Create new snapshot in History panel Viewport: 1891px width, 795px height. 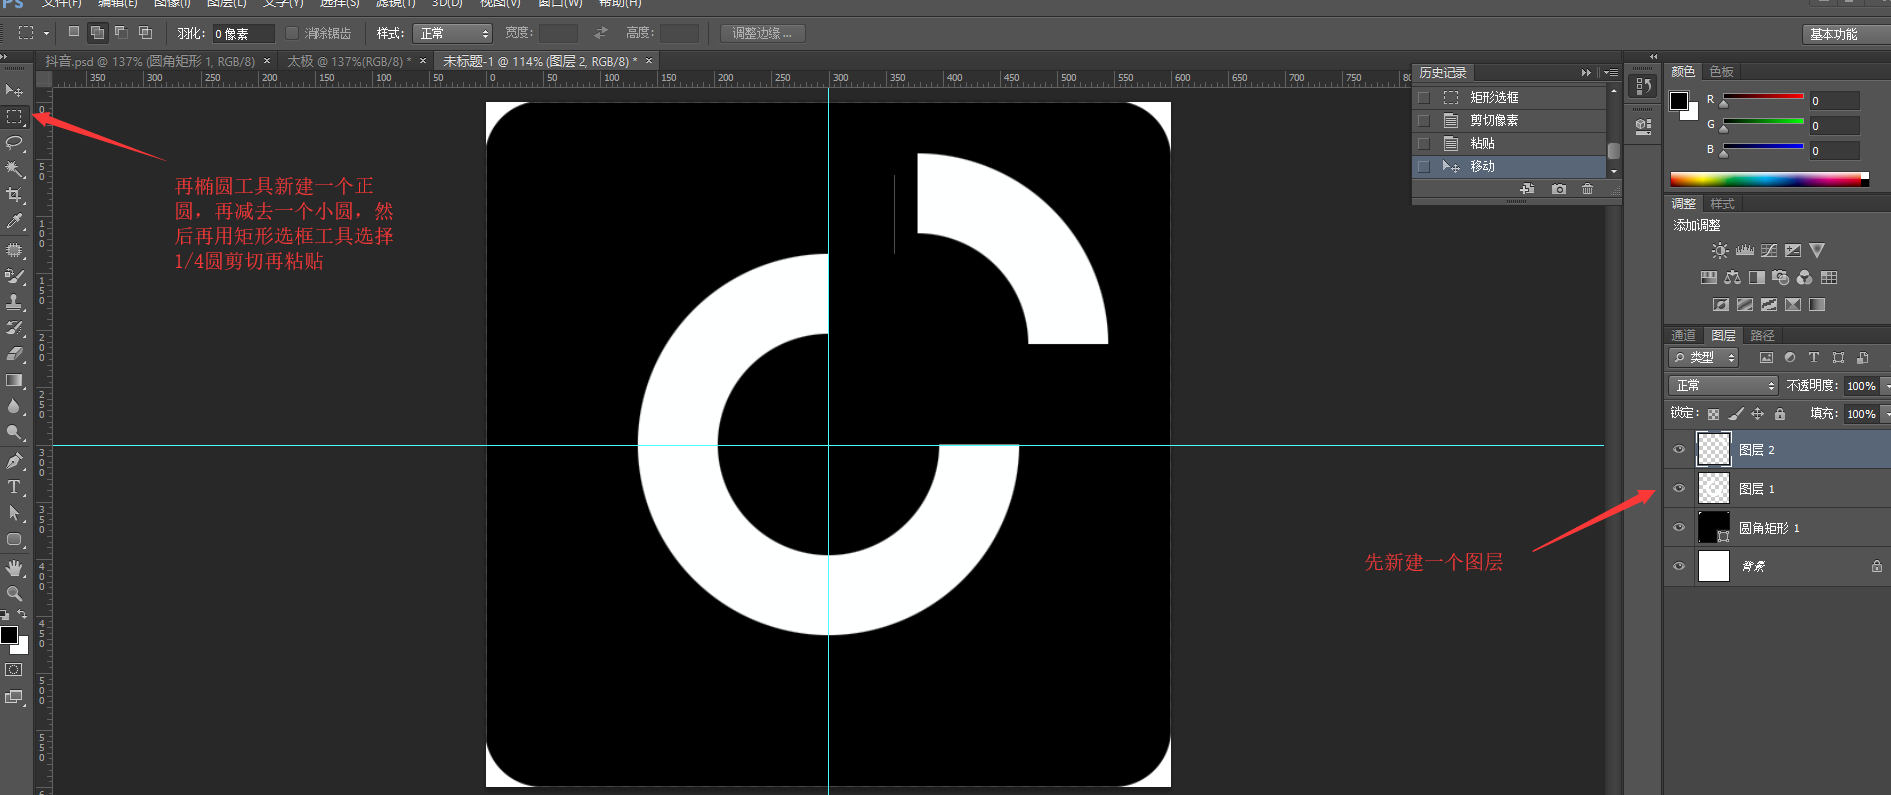point(1558,189)
